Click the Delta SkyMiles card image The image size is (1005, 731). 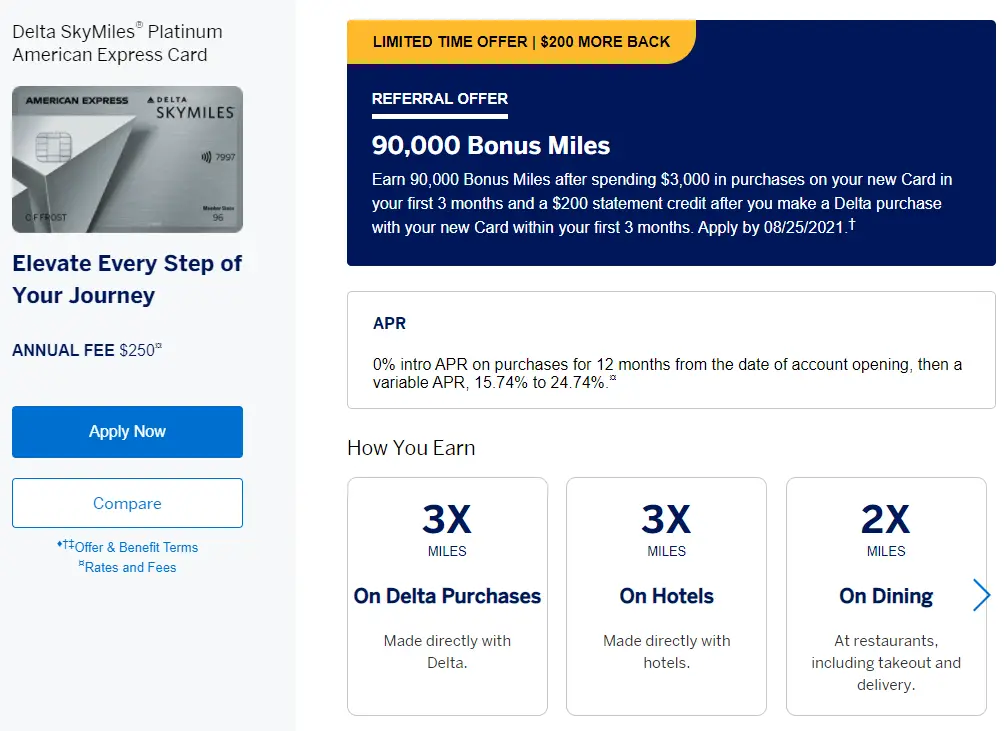(x=127, y=159)
